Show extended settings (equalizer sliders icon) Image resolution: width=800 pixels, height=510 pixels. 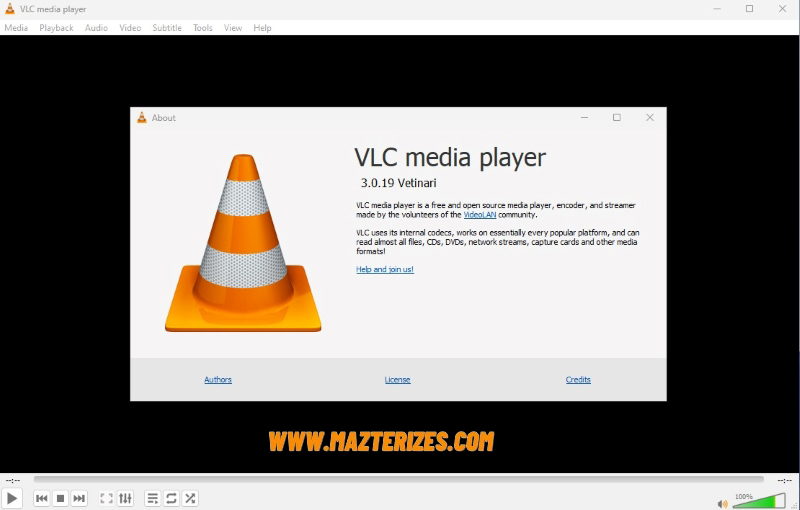tap(125, 498)
